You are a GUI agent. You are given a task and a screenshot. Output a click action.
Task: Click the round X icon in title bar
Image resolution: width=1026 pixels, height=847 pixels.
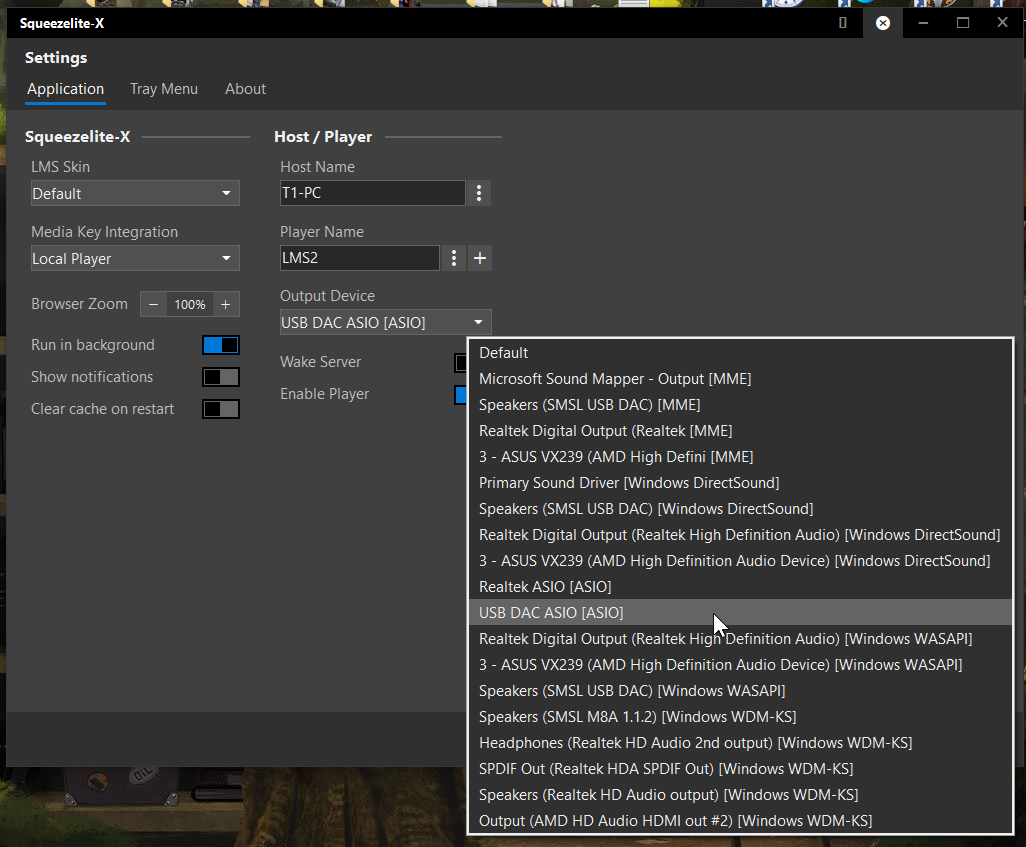click(883, 23)
